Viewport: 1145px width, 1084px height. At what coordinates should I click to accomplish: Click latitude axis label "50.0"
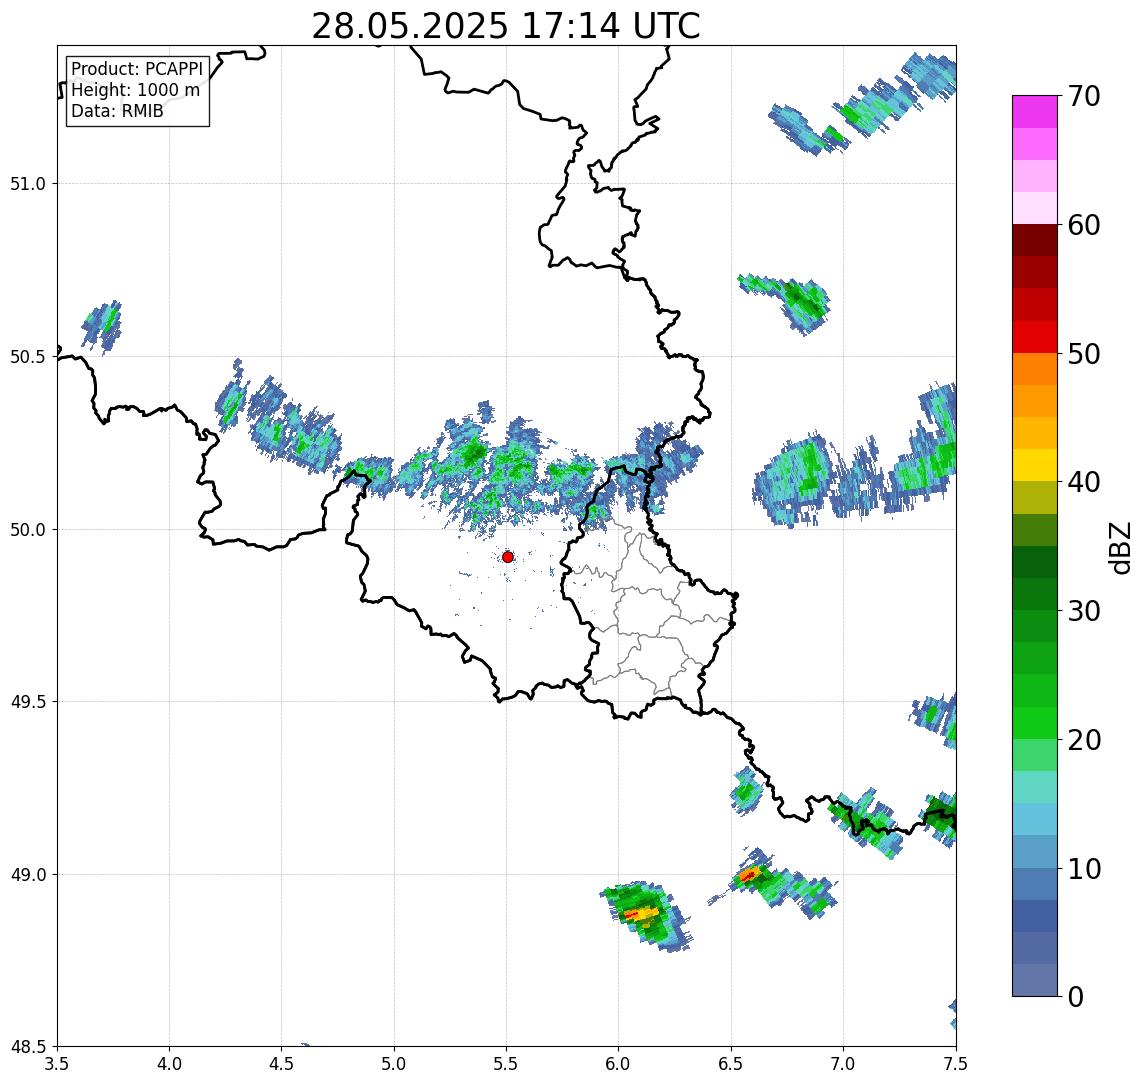[28, 530]
